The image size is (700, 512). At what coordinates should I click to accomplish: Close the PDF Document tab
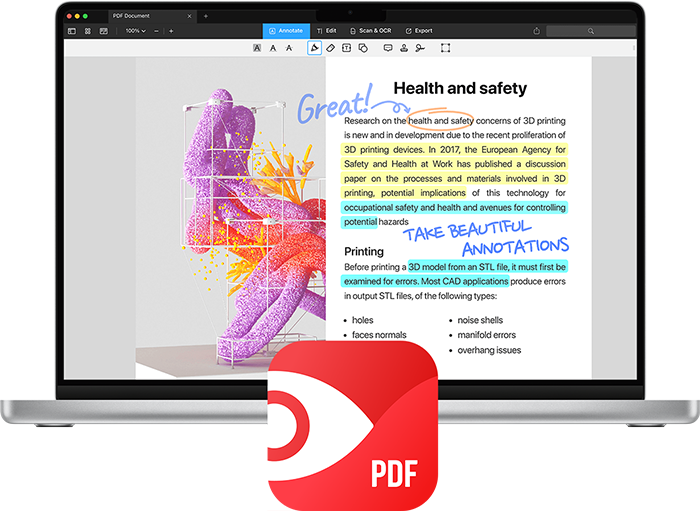pos(189,16)
